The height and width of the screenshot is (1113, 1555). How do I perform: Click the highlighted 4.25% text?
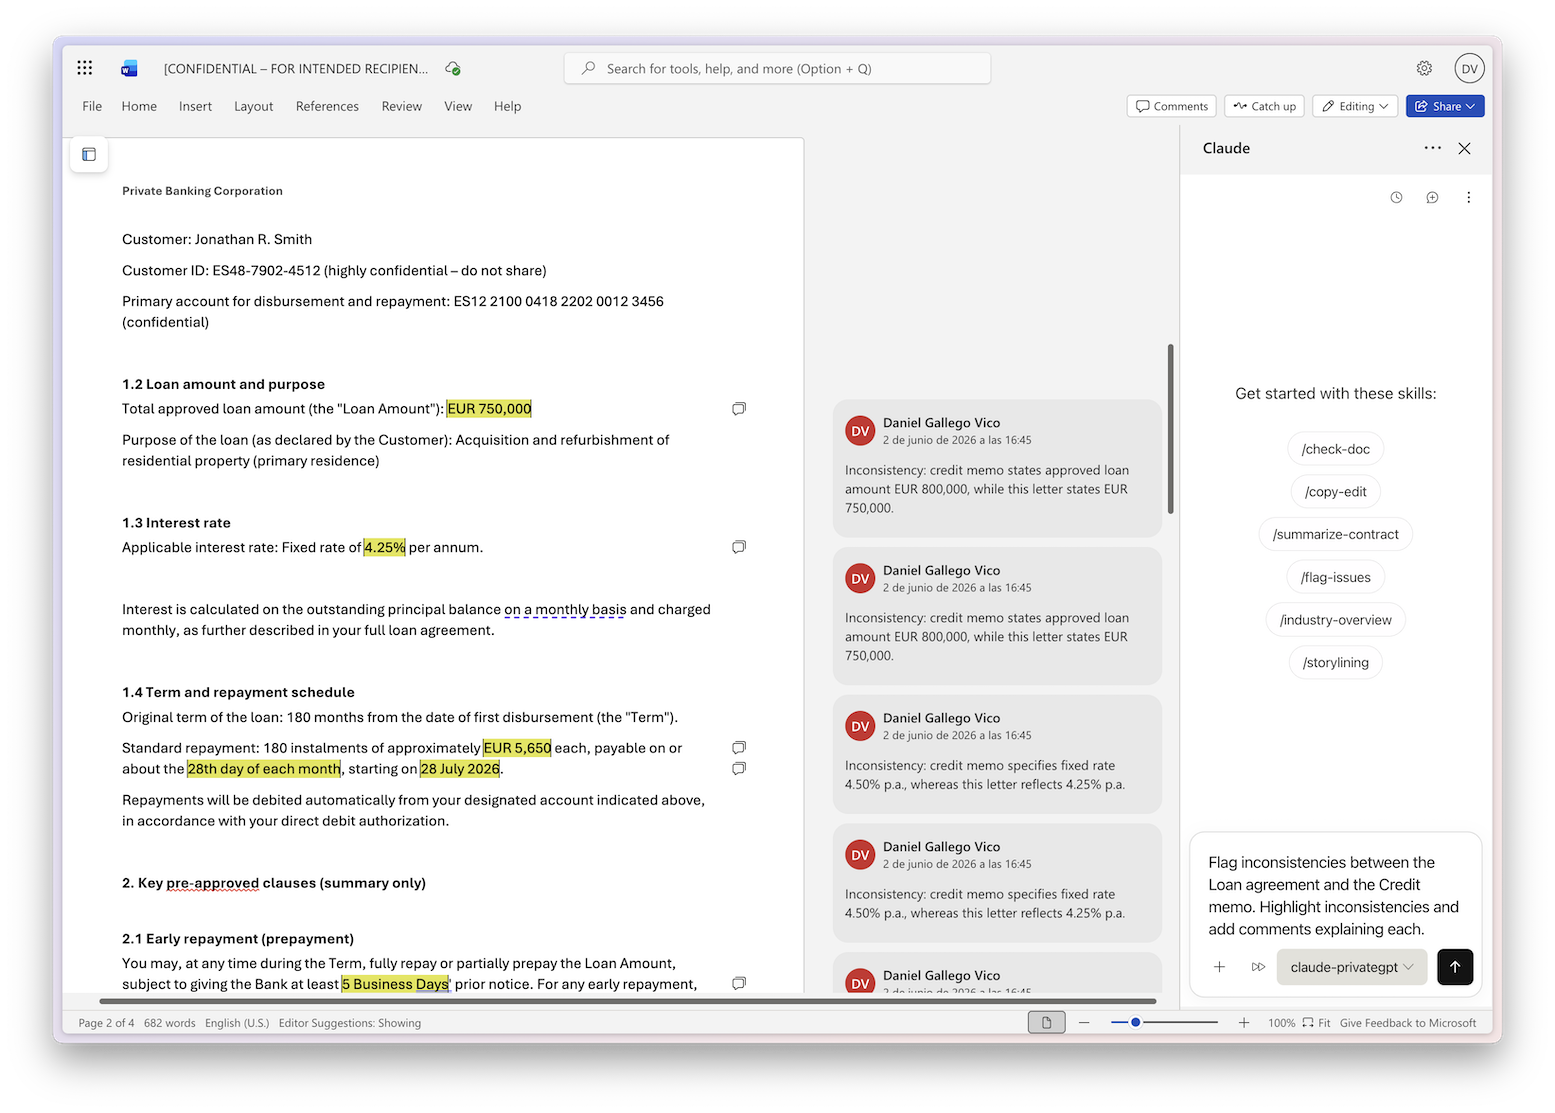click(384, 547)
